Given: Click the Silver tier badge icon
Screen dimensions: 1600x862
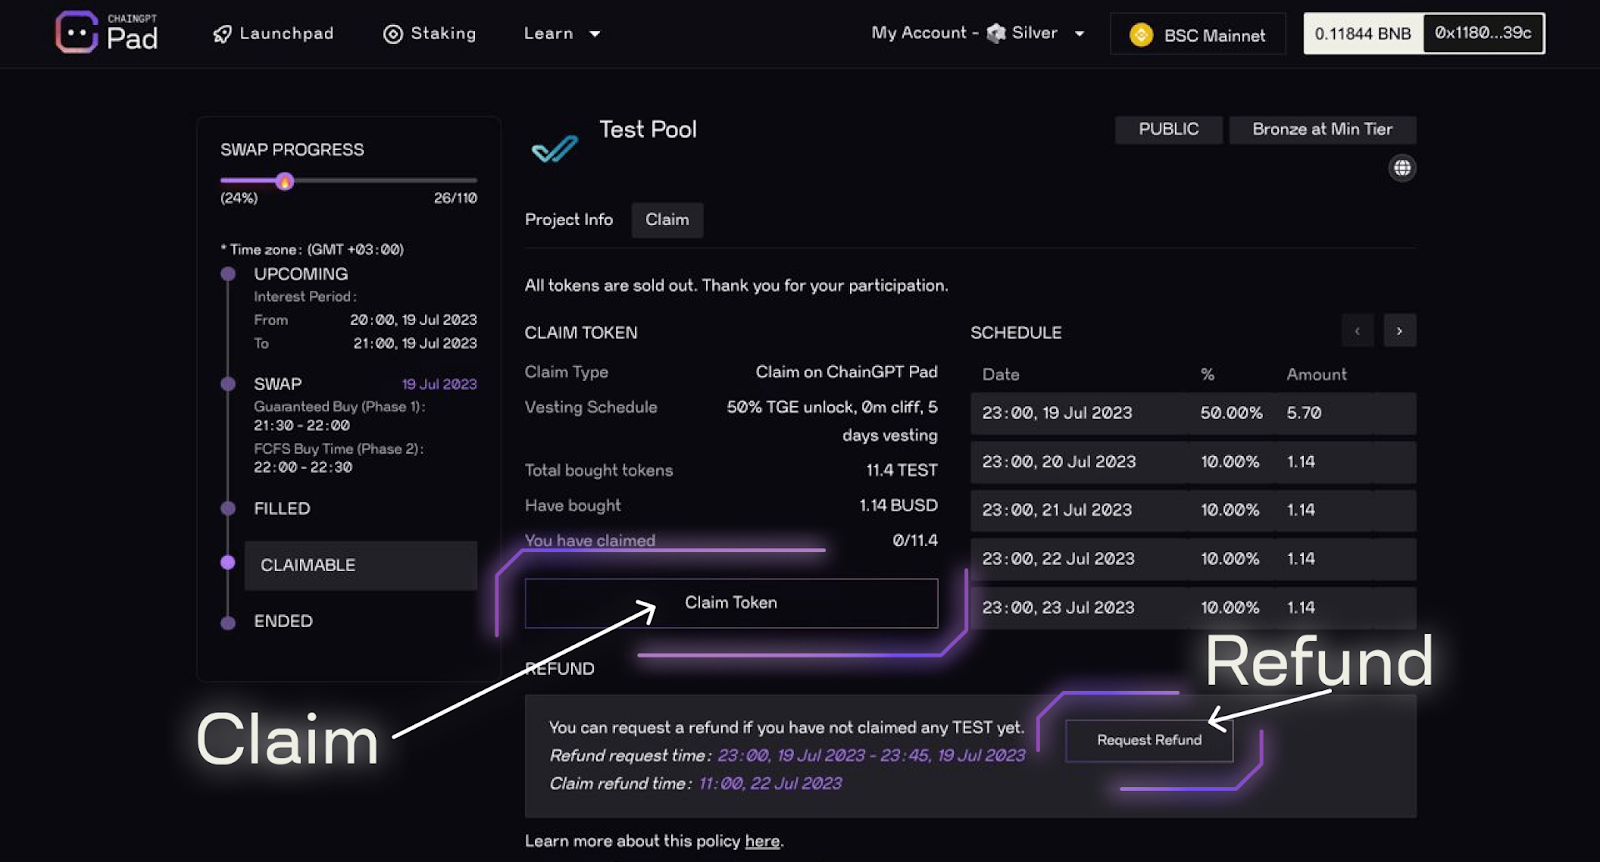Looking at the screenshot, I should (996, 33).
